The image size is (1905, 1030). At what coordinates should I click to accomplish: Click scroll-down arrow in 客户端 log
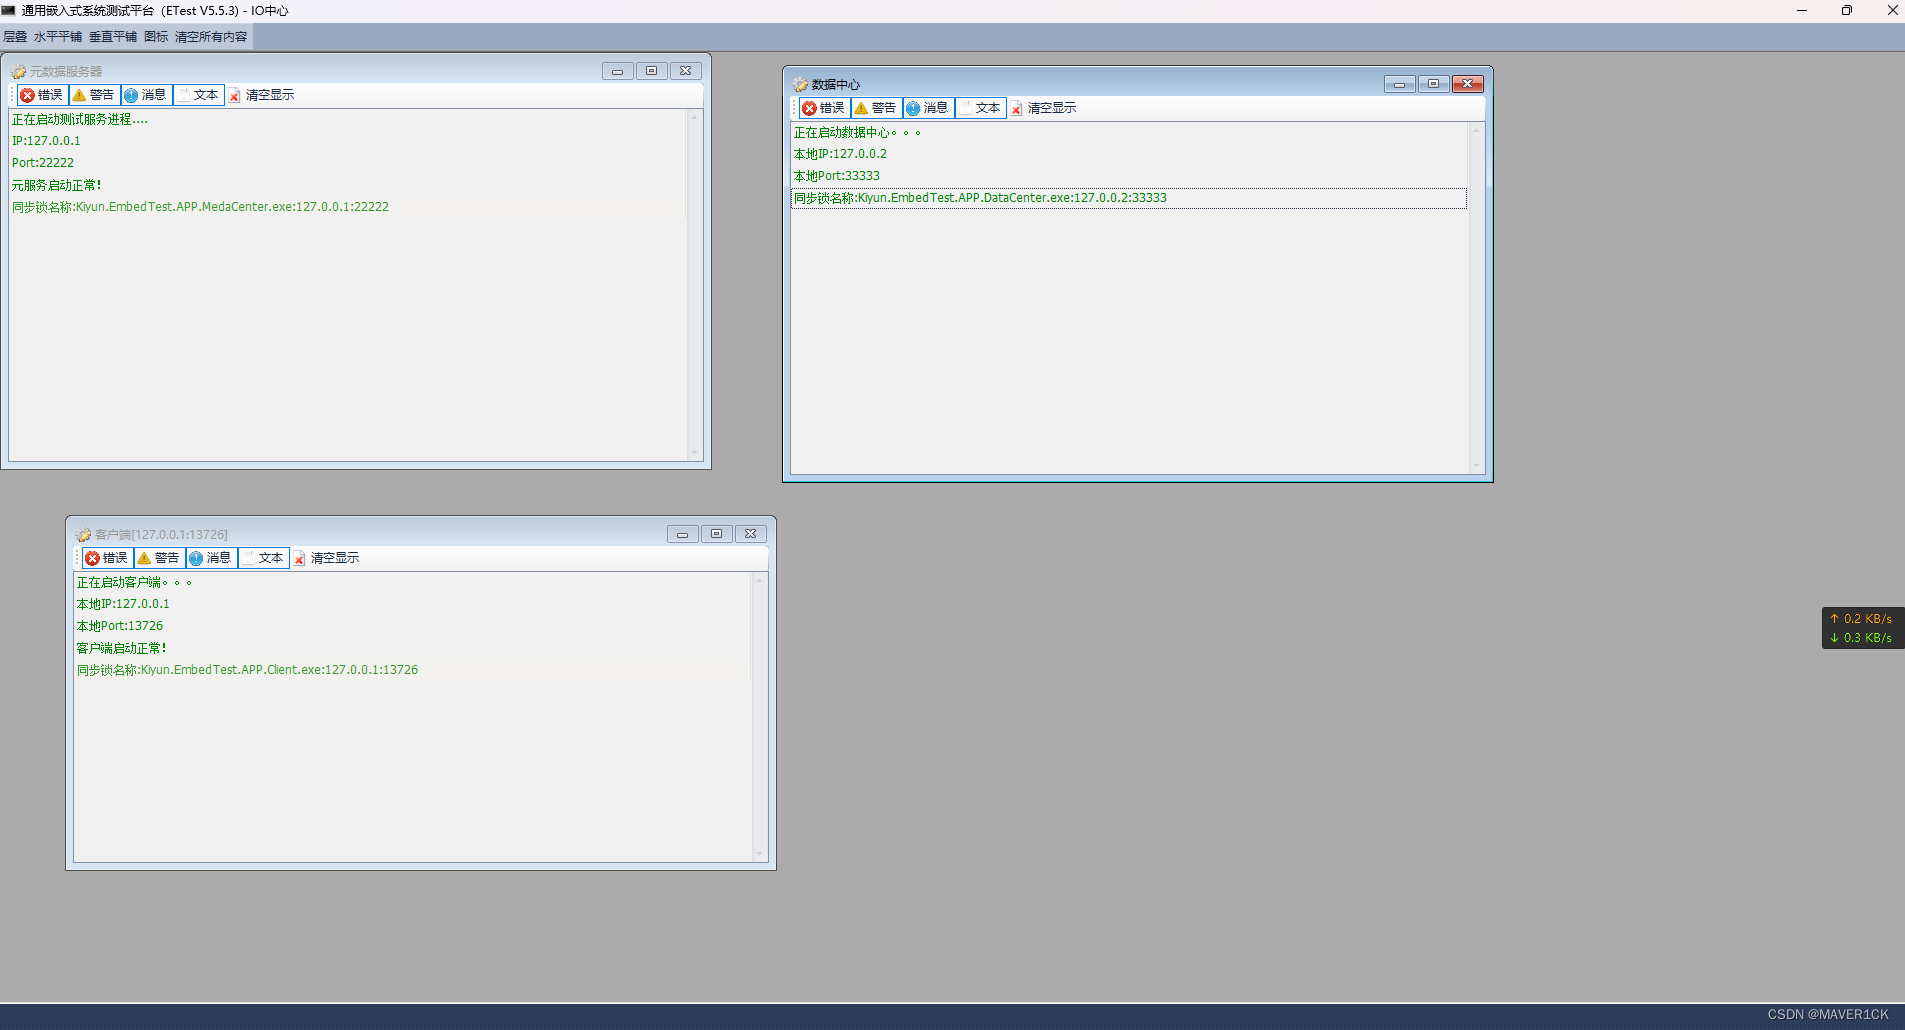(x=760, y=854)
